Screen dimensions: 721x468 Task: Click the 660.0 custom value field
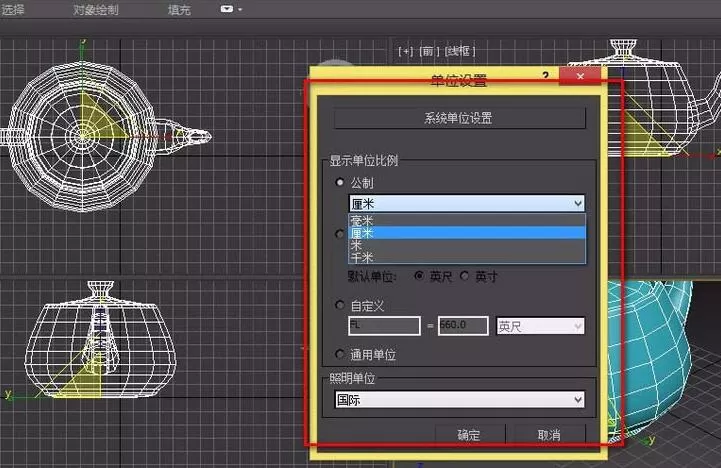coord(463,325)
